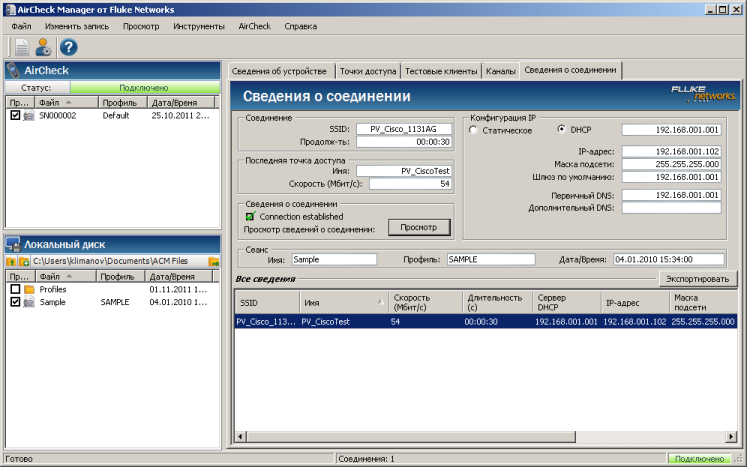Viewport: 747px width, 467px height.
Task: Click the Соединения: 1 status bar entry
Action: coord(366,459)
